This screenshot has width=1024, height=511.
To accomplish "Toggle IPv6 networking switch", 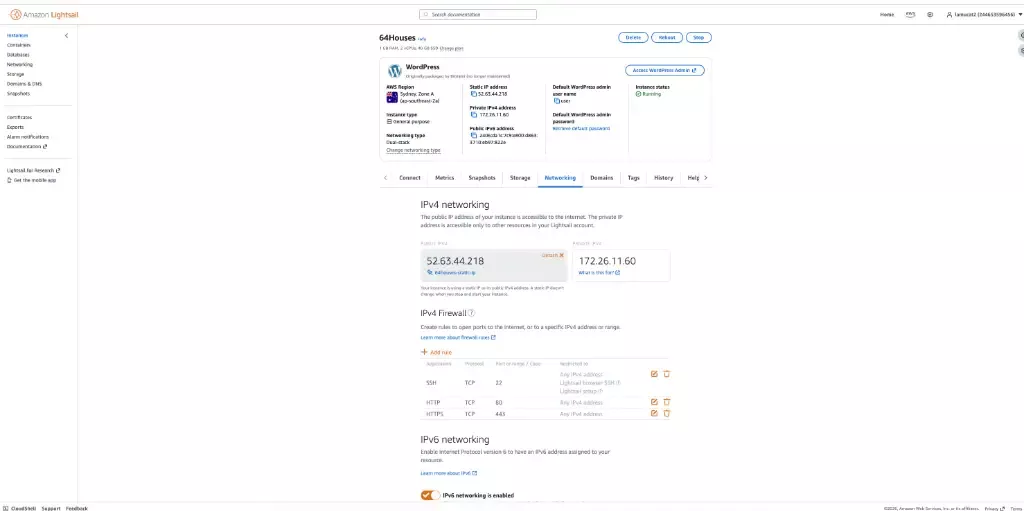I will click(431, 495).
